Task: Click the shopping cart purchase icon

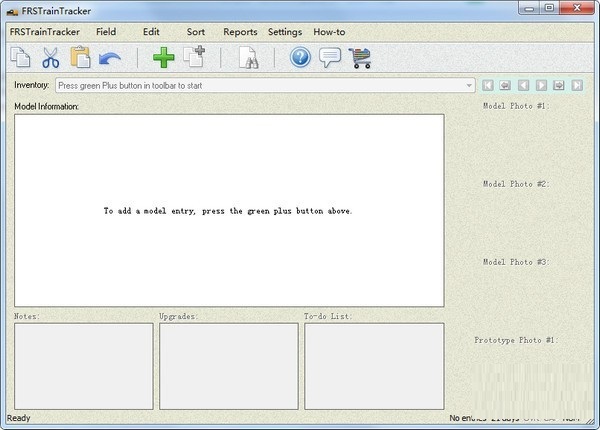Action: 360,58
